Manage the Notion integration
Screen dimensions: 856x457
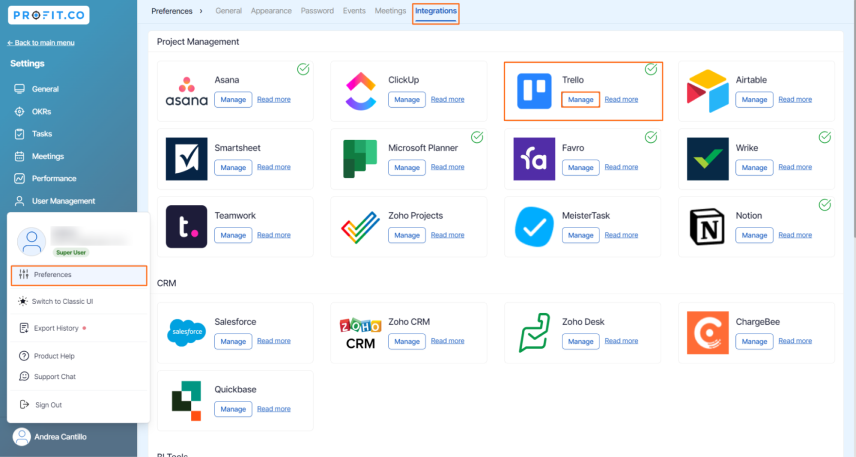[x=754, y=235]
